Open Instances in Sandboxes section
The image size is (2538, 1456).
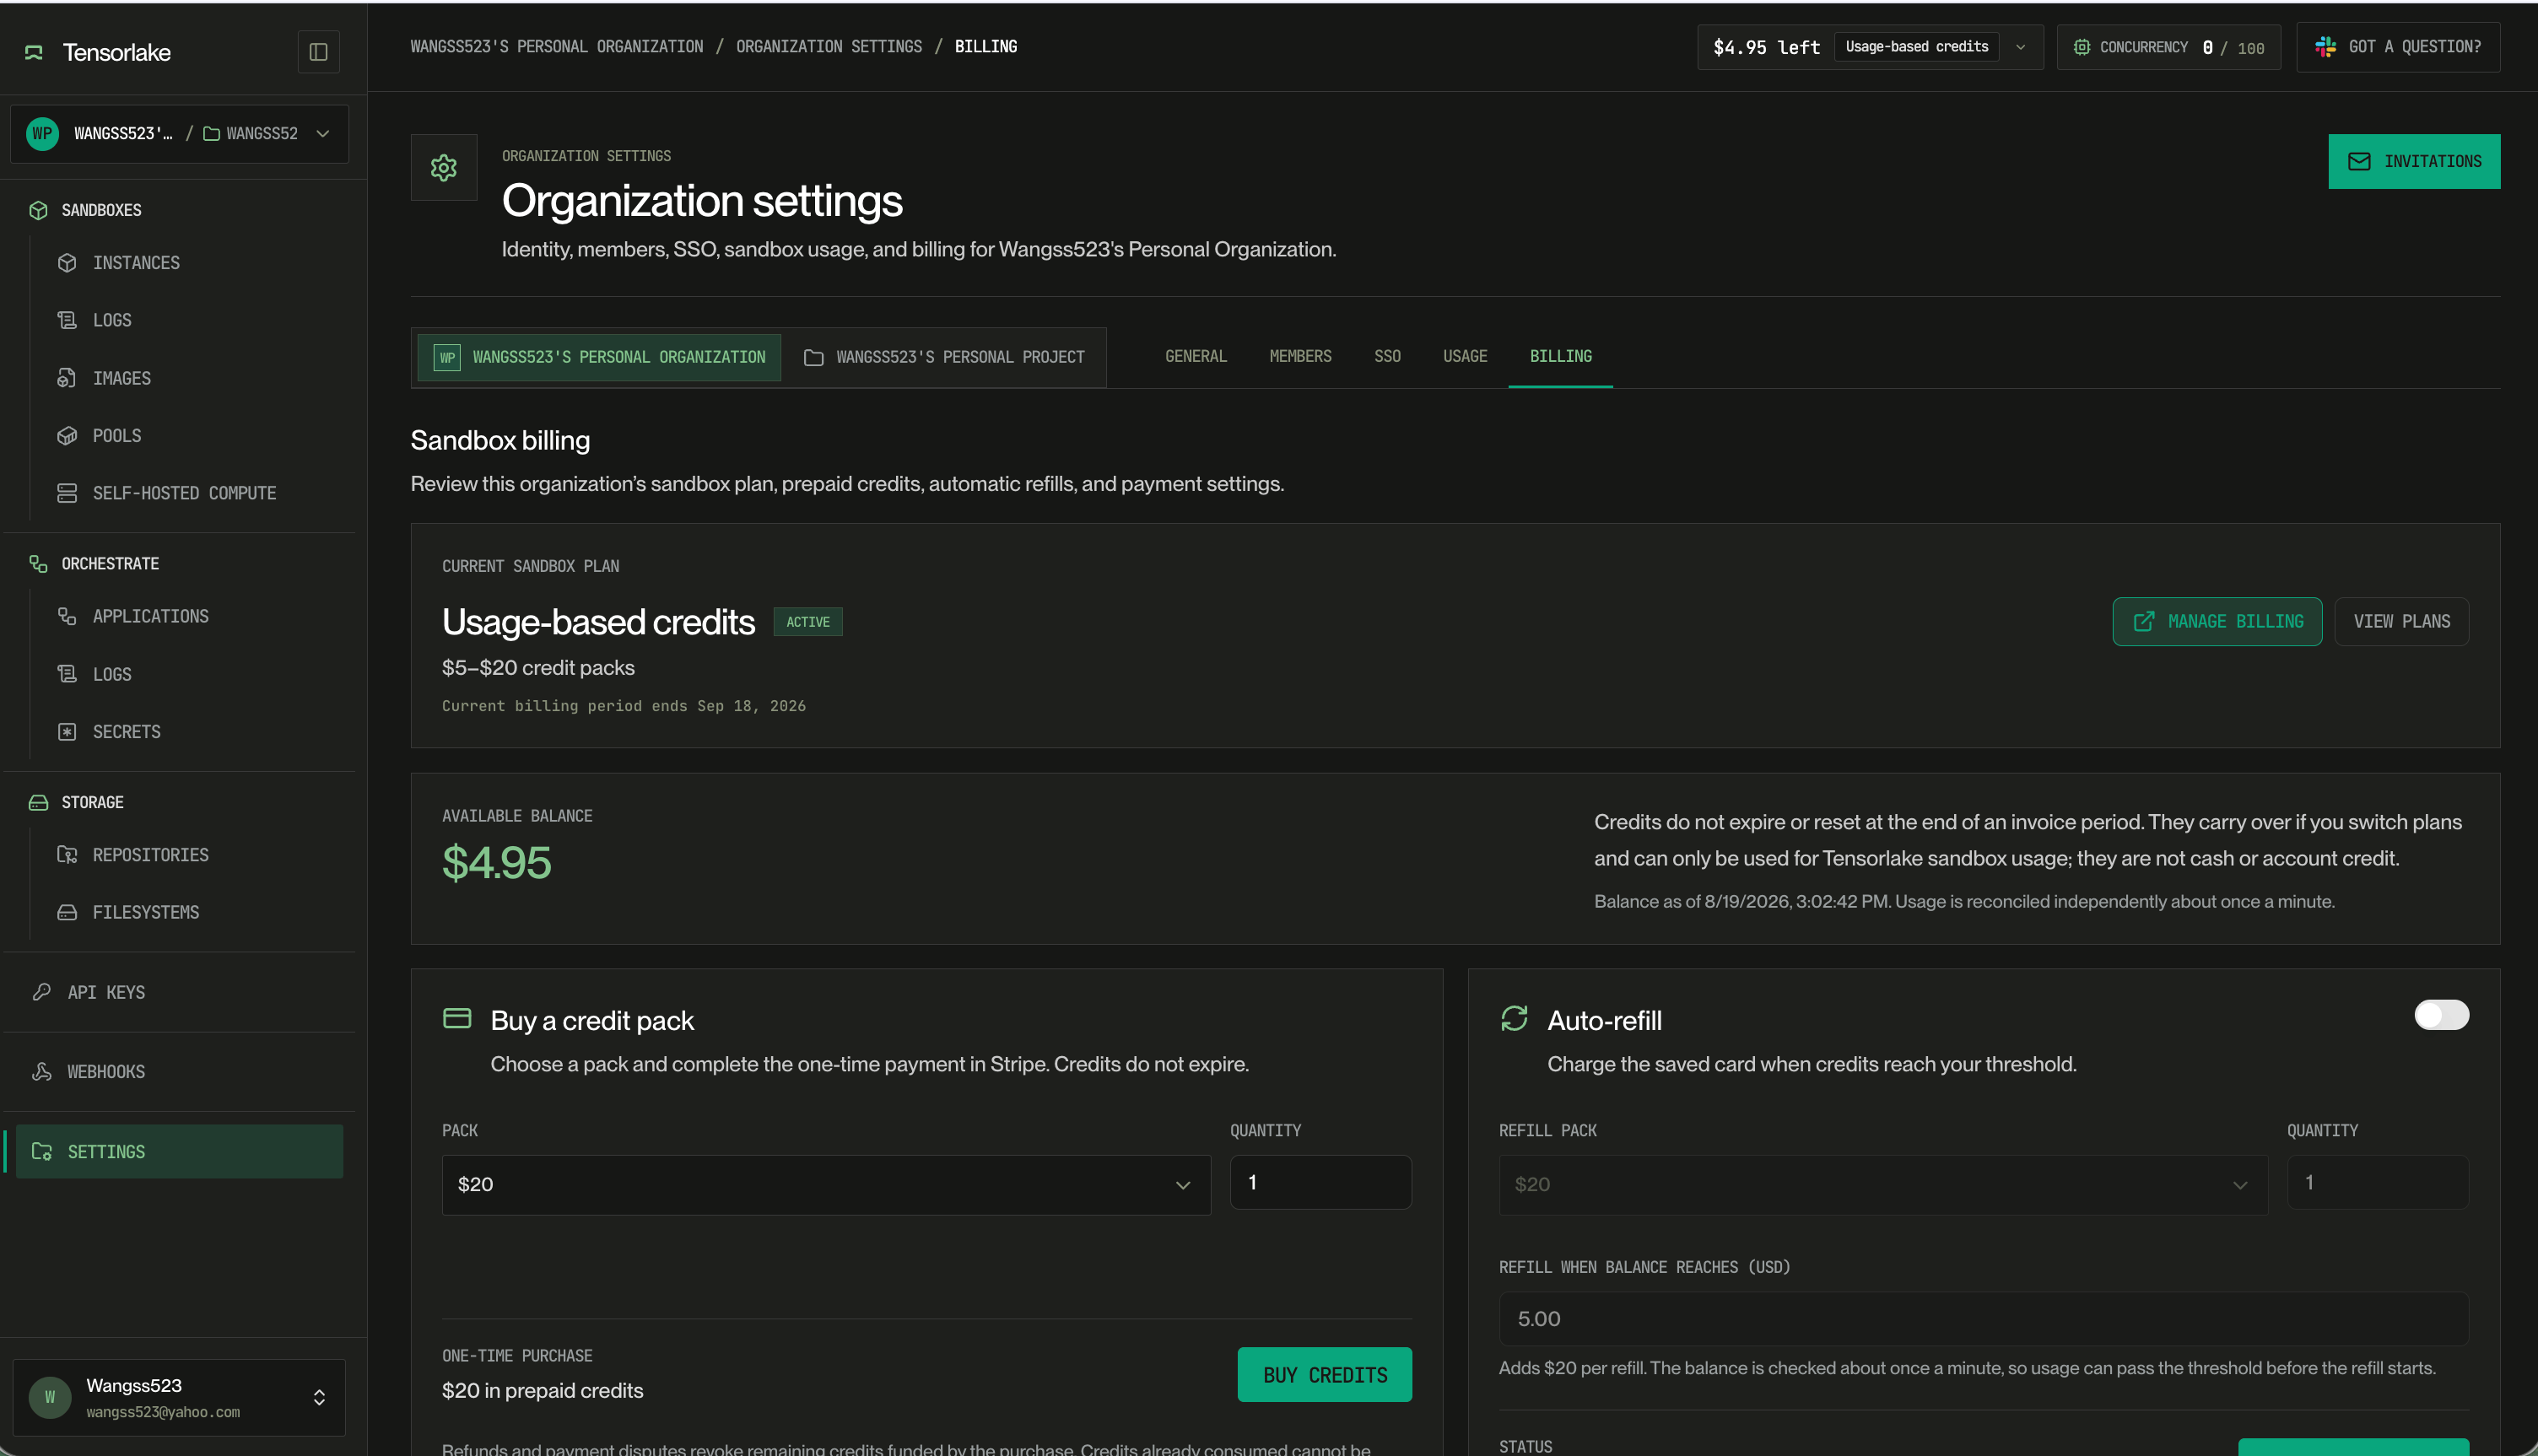[136, 263]
